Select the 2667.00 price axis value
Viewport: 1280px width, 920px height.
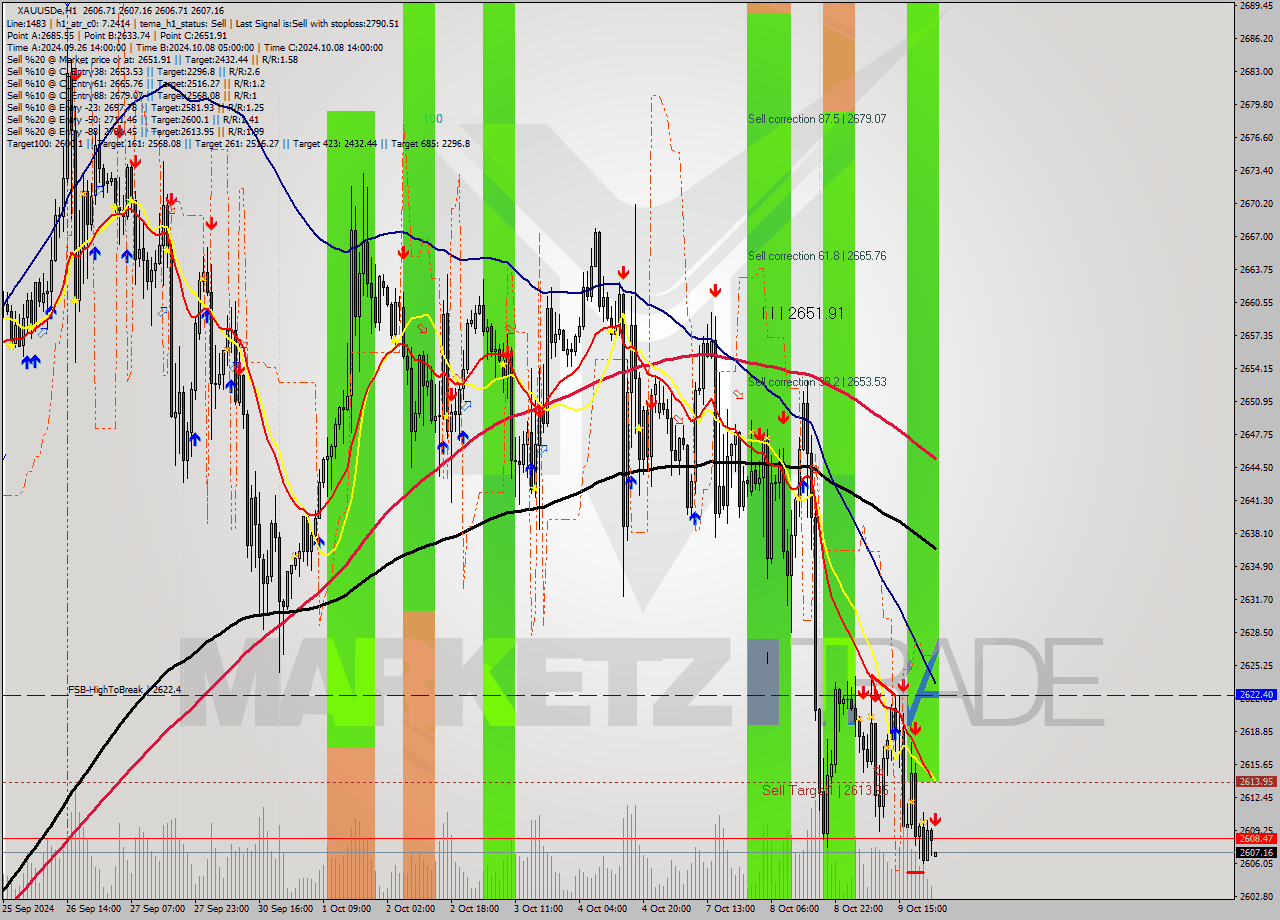pos(1256,237)
